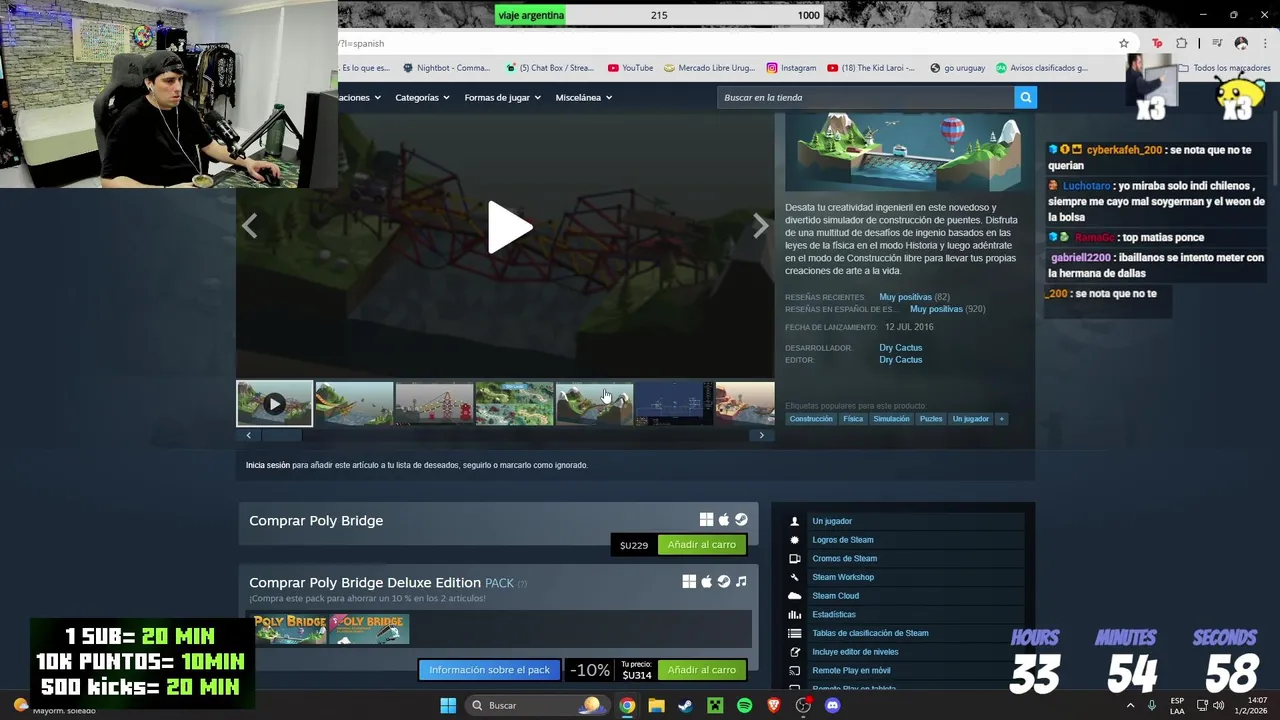1280x720 pixels.
Task: Open the Dry Cactus editor link
Action: click(x=901, y=360)
